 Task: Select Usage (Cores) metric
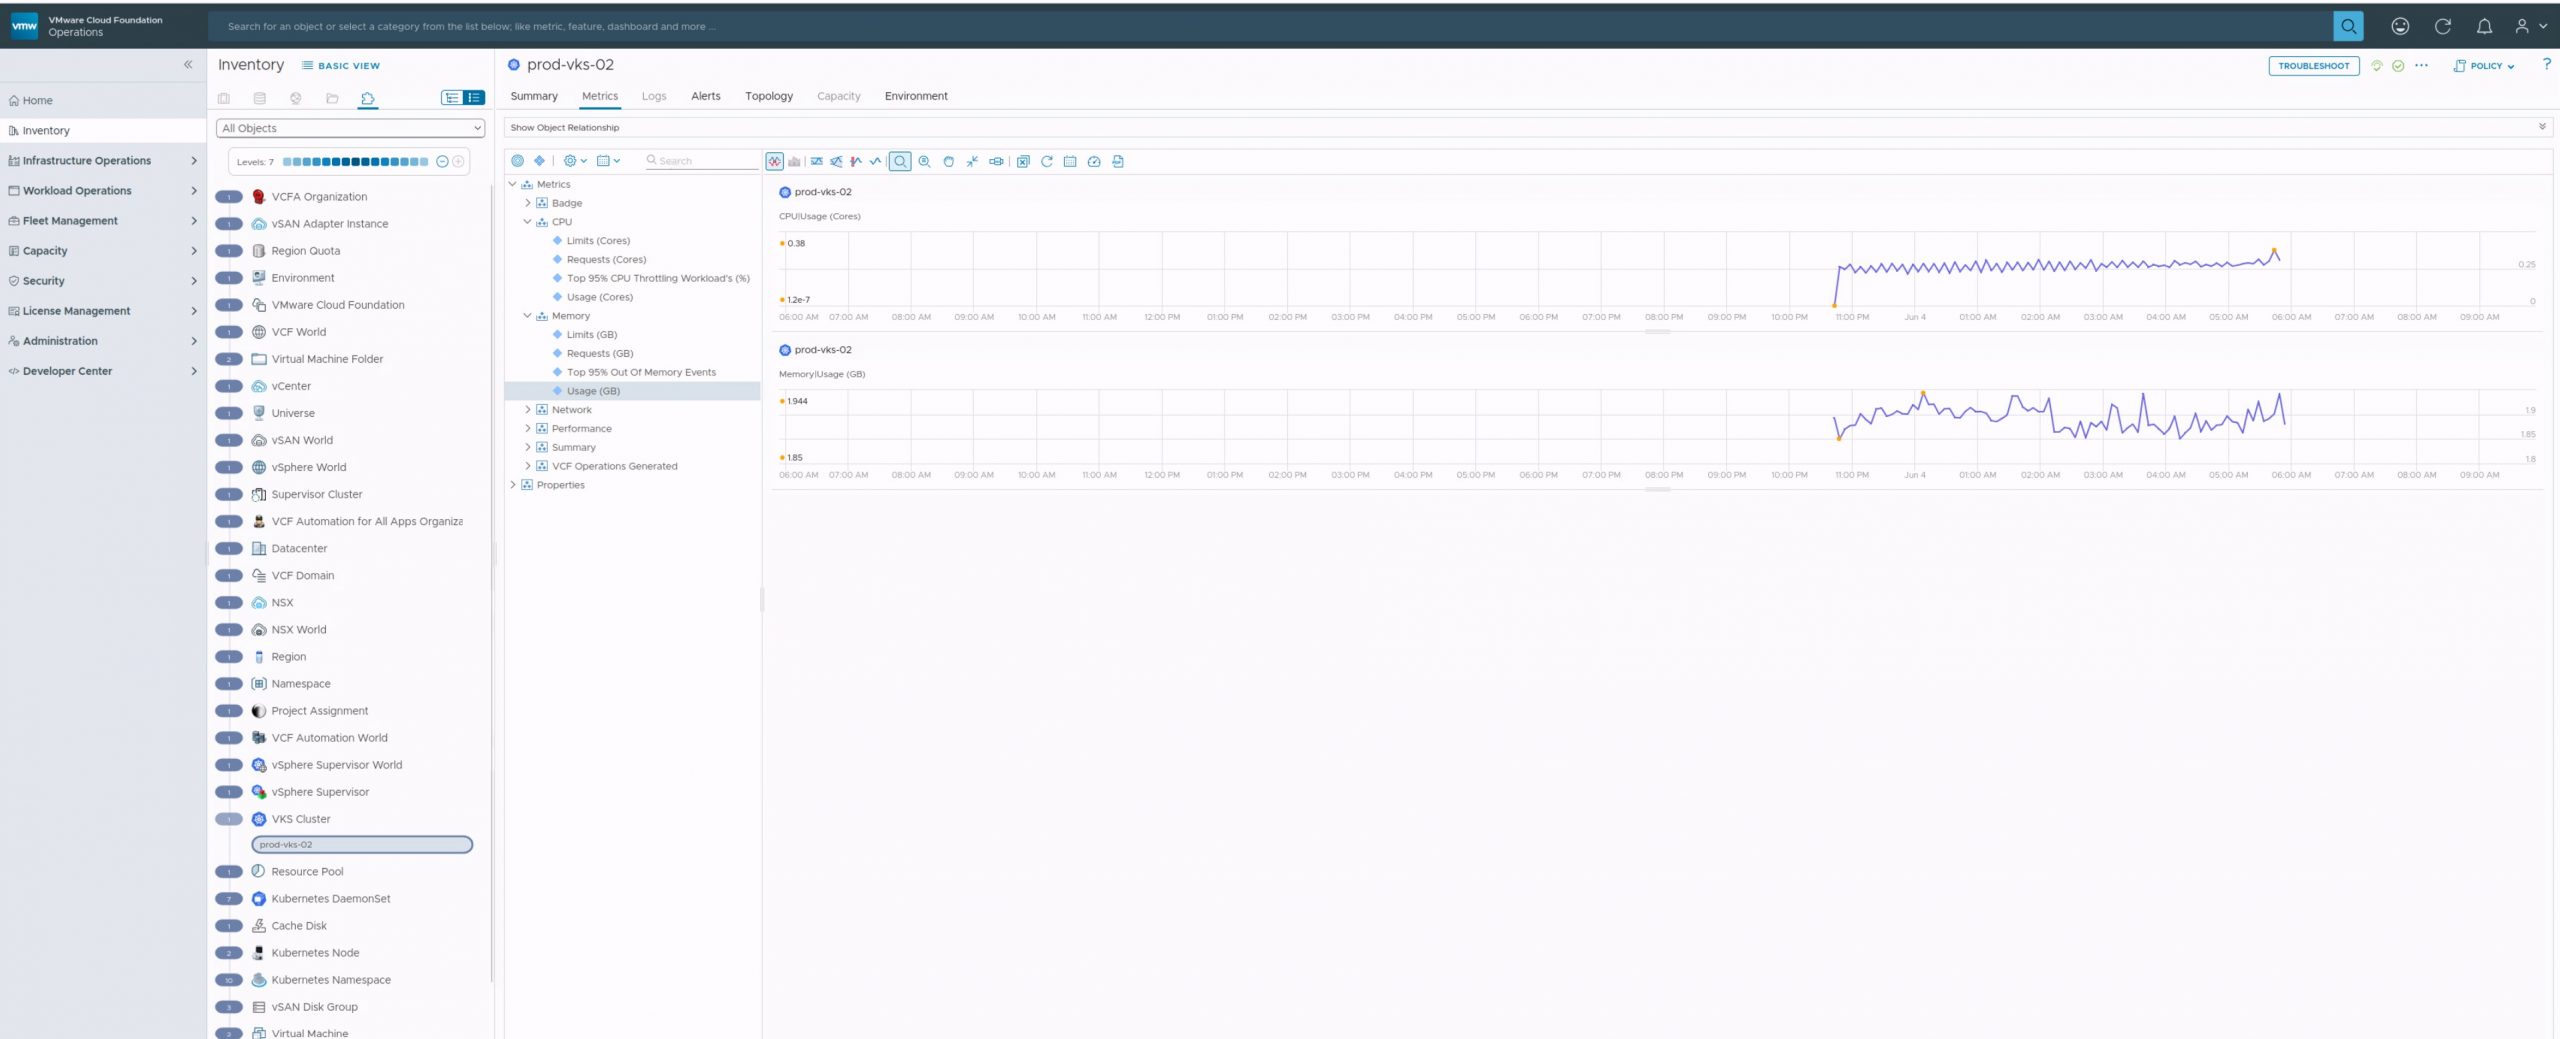(600, 297)
